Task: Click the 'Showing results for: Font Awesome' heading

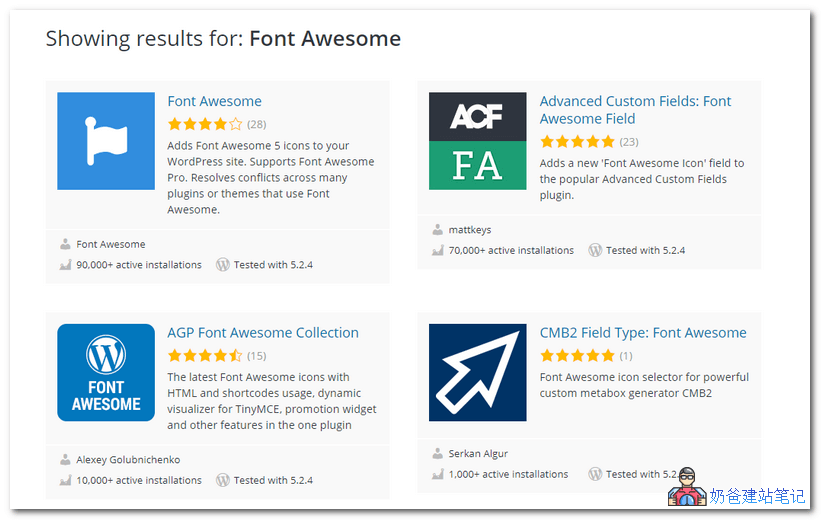Action: 223,39
